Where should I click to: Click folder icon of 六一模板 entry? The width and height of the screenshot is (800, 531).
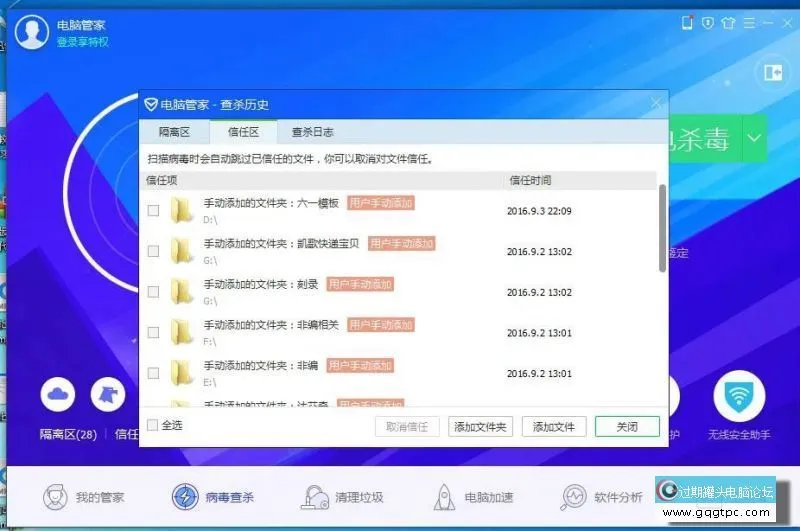coord(182,210)
